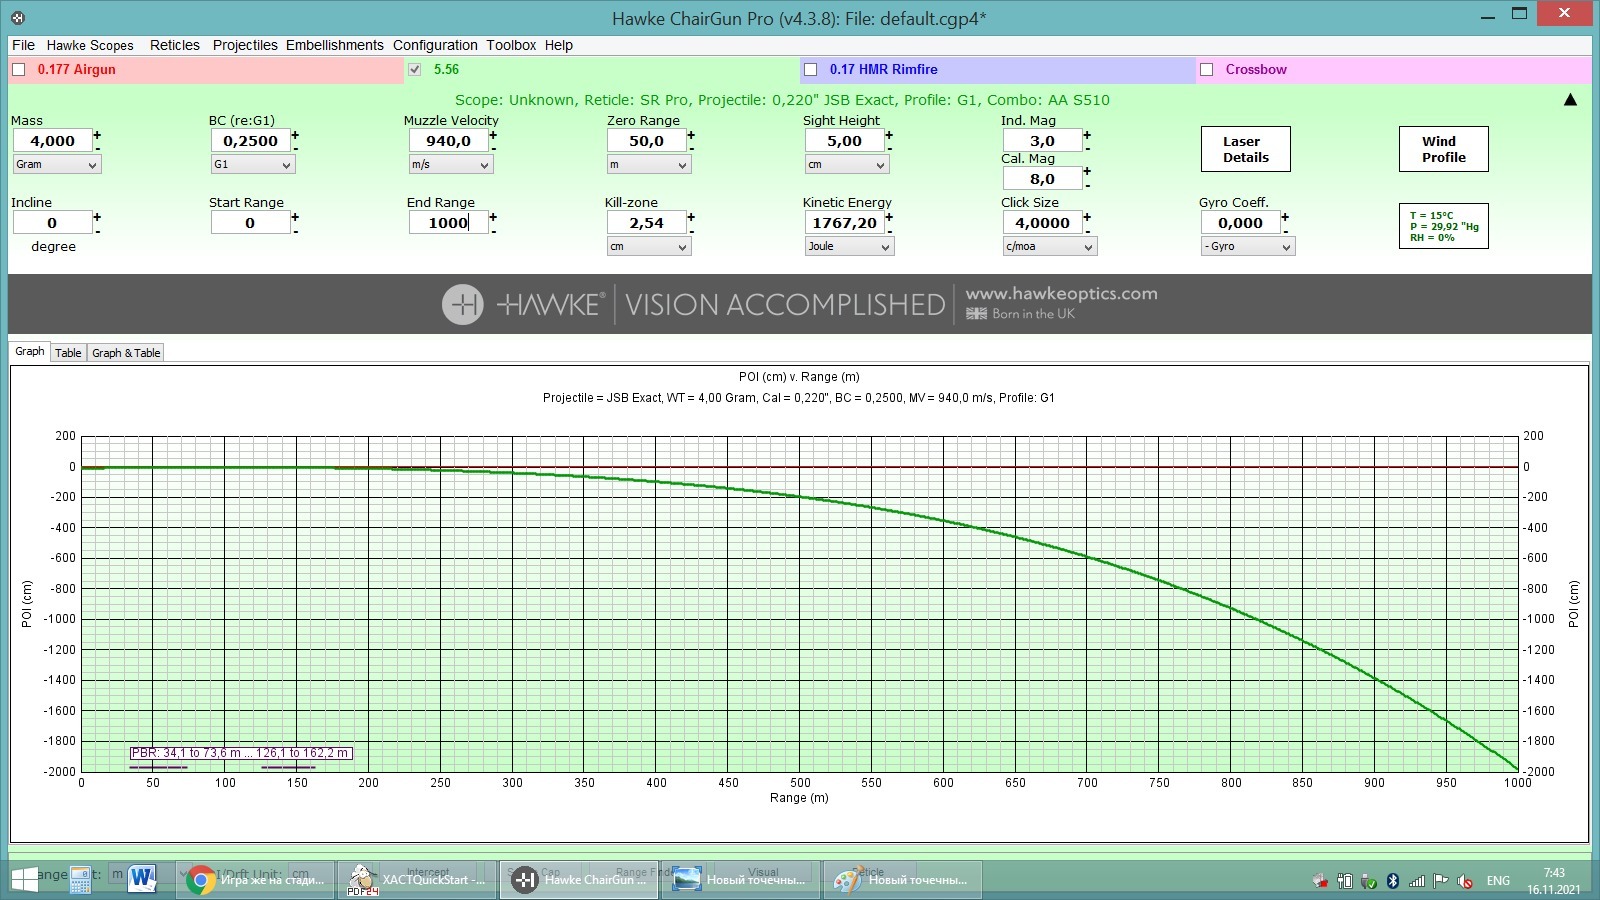Collapse the panel with the black triangle arrow
This screenshot has height=900, width=1600.
pos(1570,100)
